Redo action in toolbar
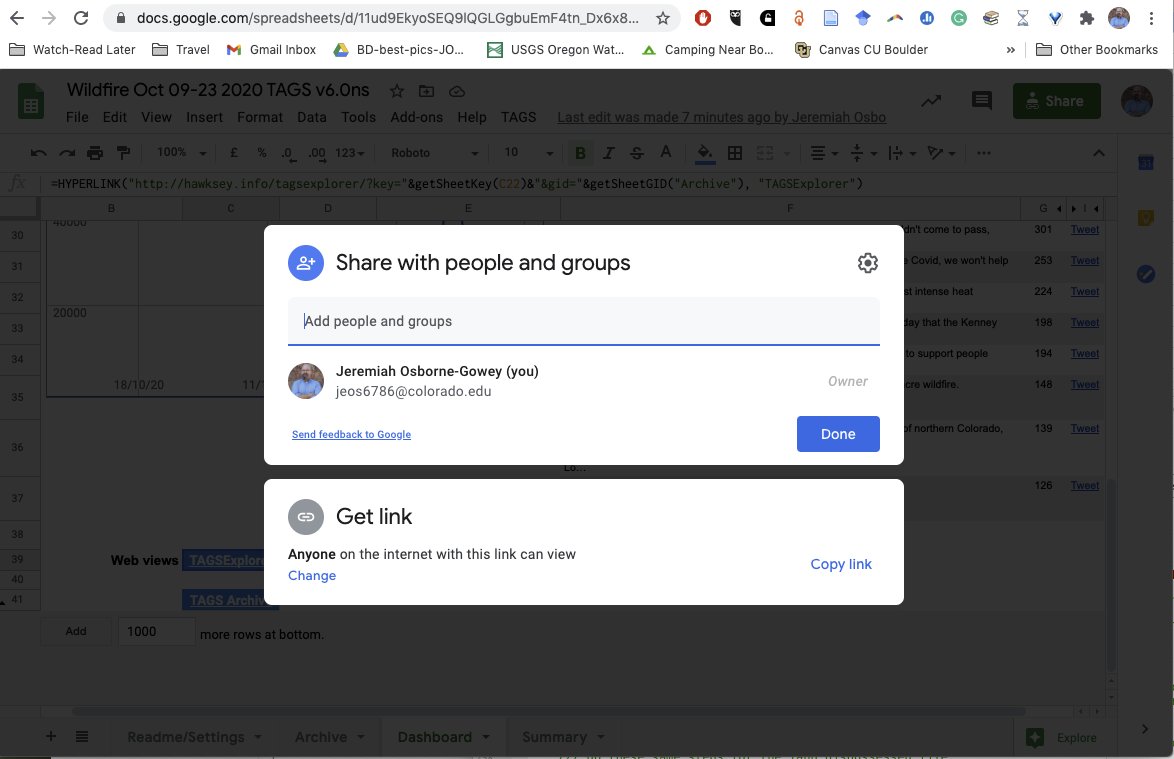The image size is (1174, 759). (67, 153)
